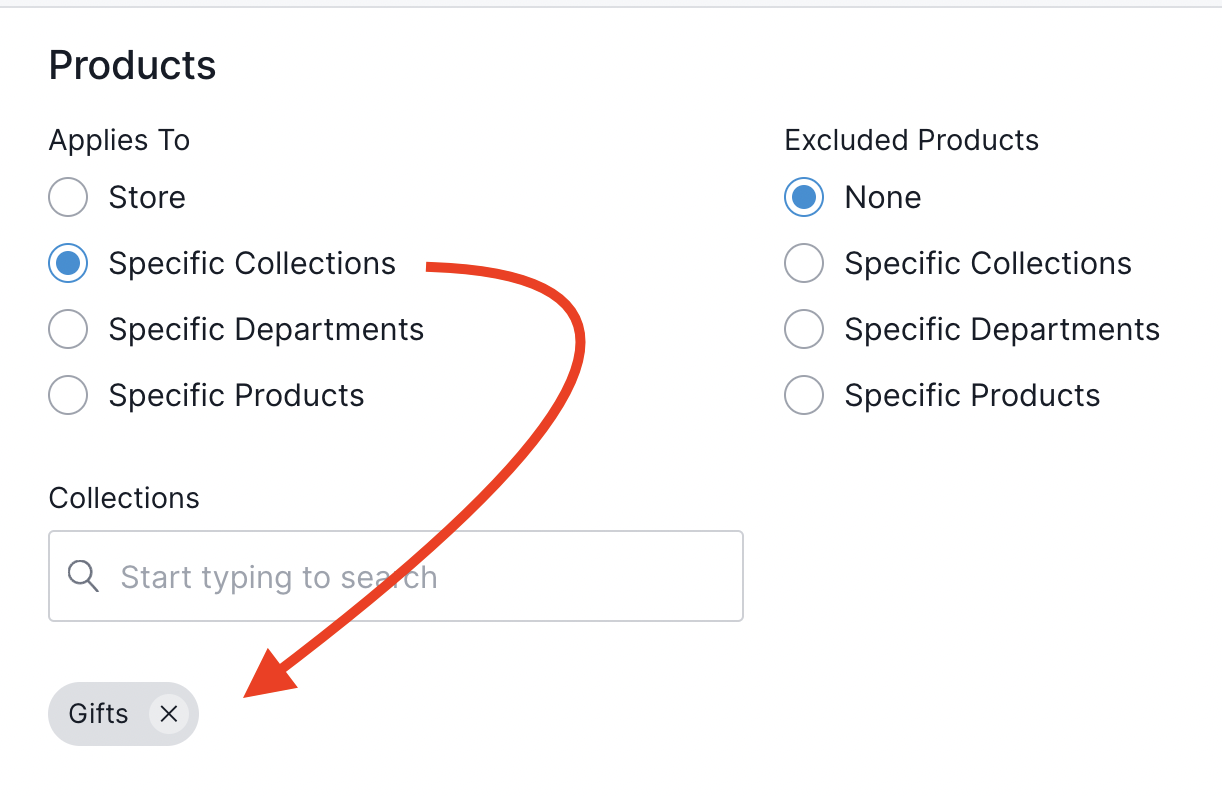Screen dimensions: 1222x796
Task: Click the Excluded Products label
Action: point(911,140)
